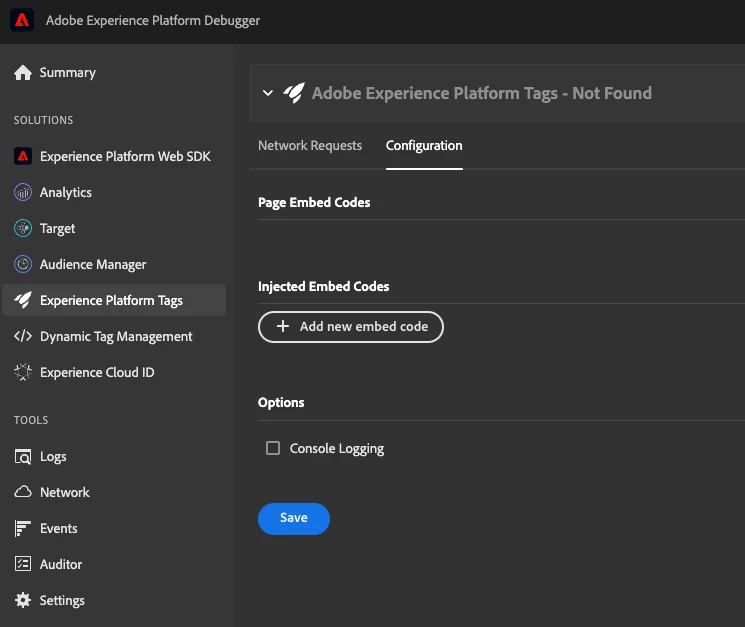Open Target solution label

[57, 228]
